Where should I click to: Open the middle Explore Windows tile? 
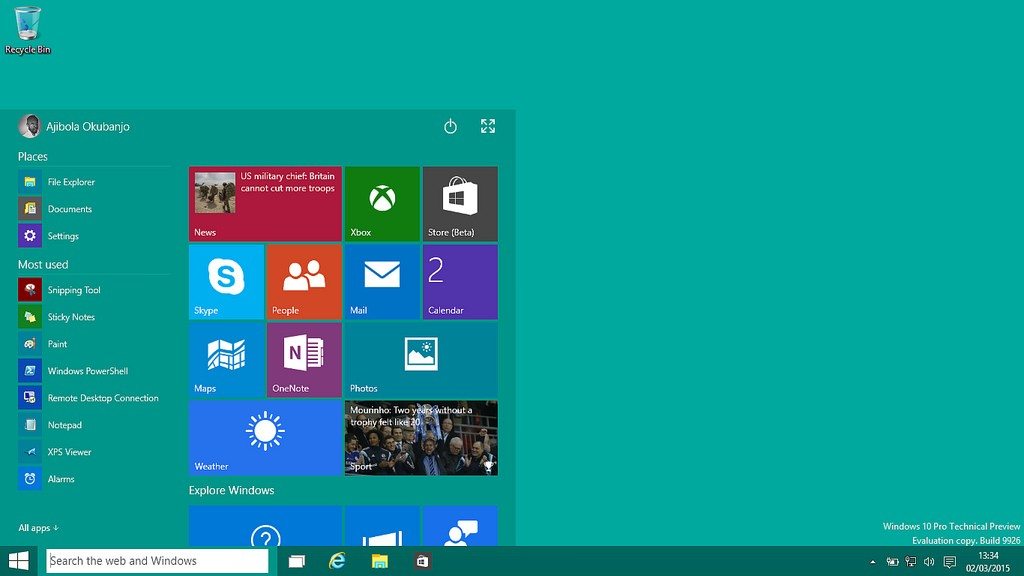click(x=382, y=526)
